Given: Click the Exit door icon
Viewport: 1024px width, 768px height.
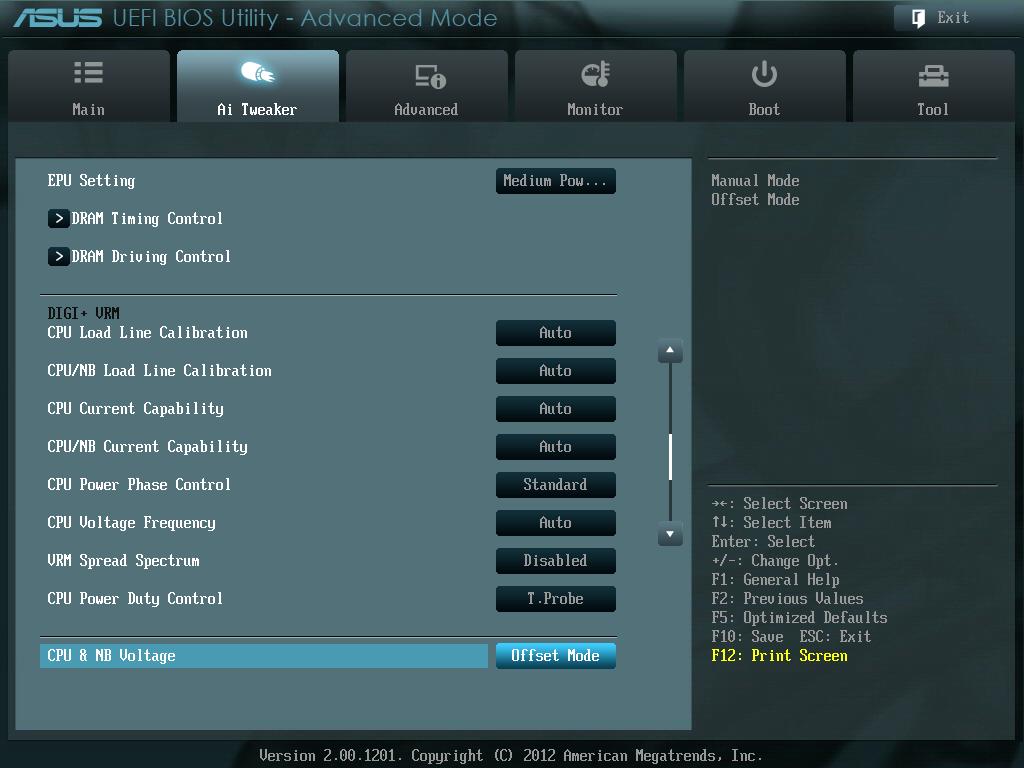Looking at the screenshot, I should (918, 18).
